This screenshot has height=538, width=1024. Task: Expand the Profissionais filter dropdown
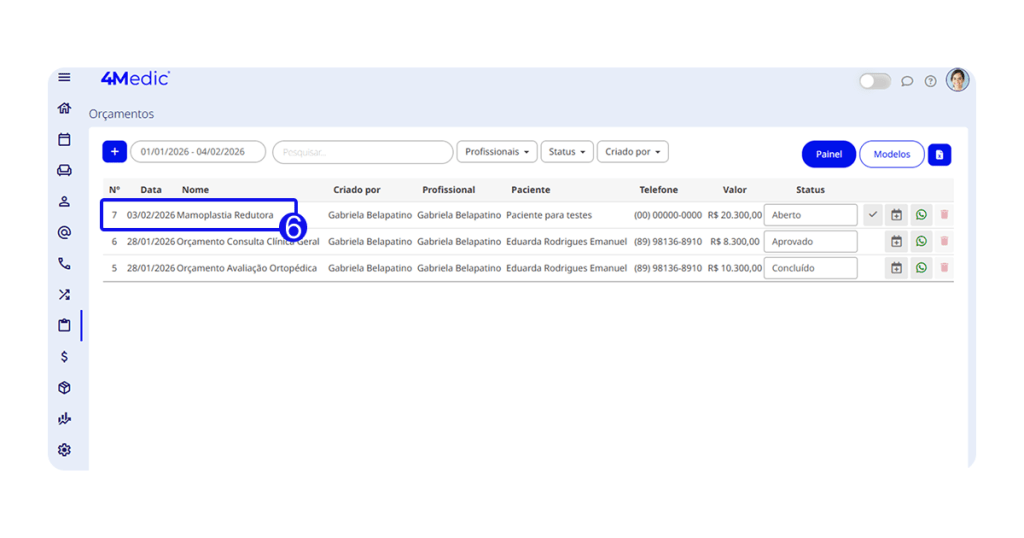[497, 152]
